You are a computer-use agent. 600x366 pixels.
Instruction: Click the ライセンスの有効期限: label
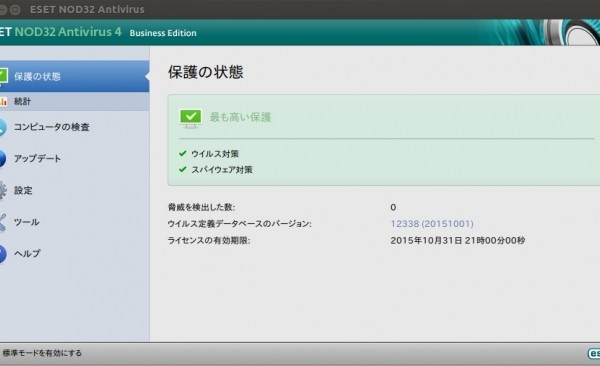tap(209, 240)
